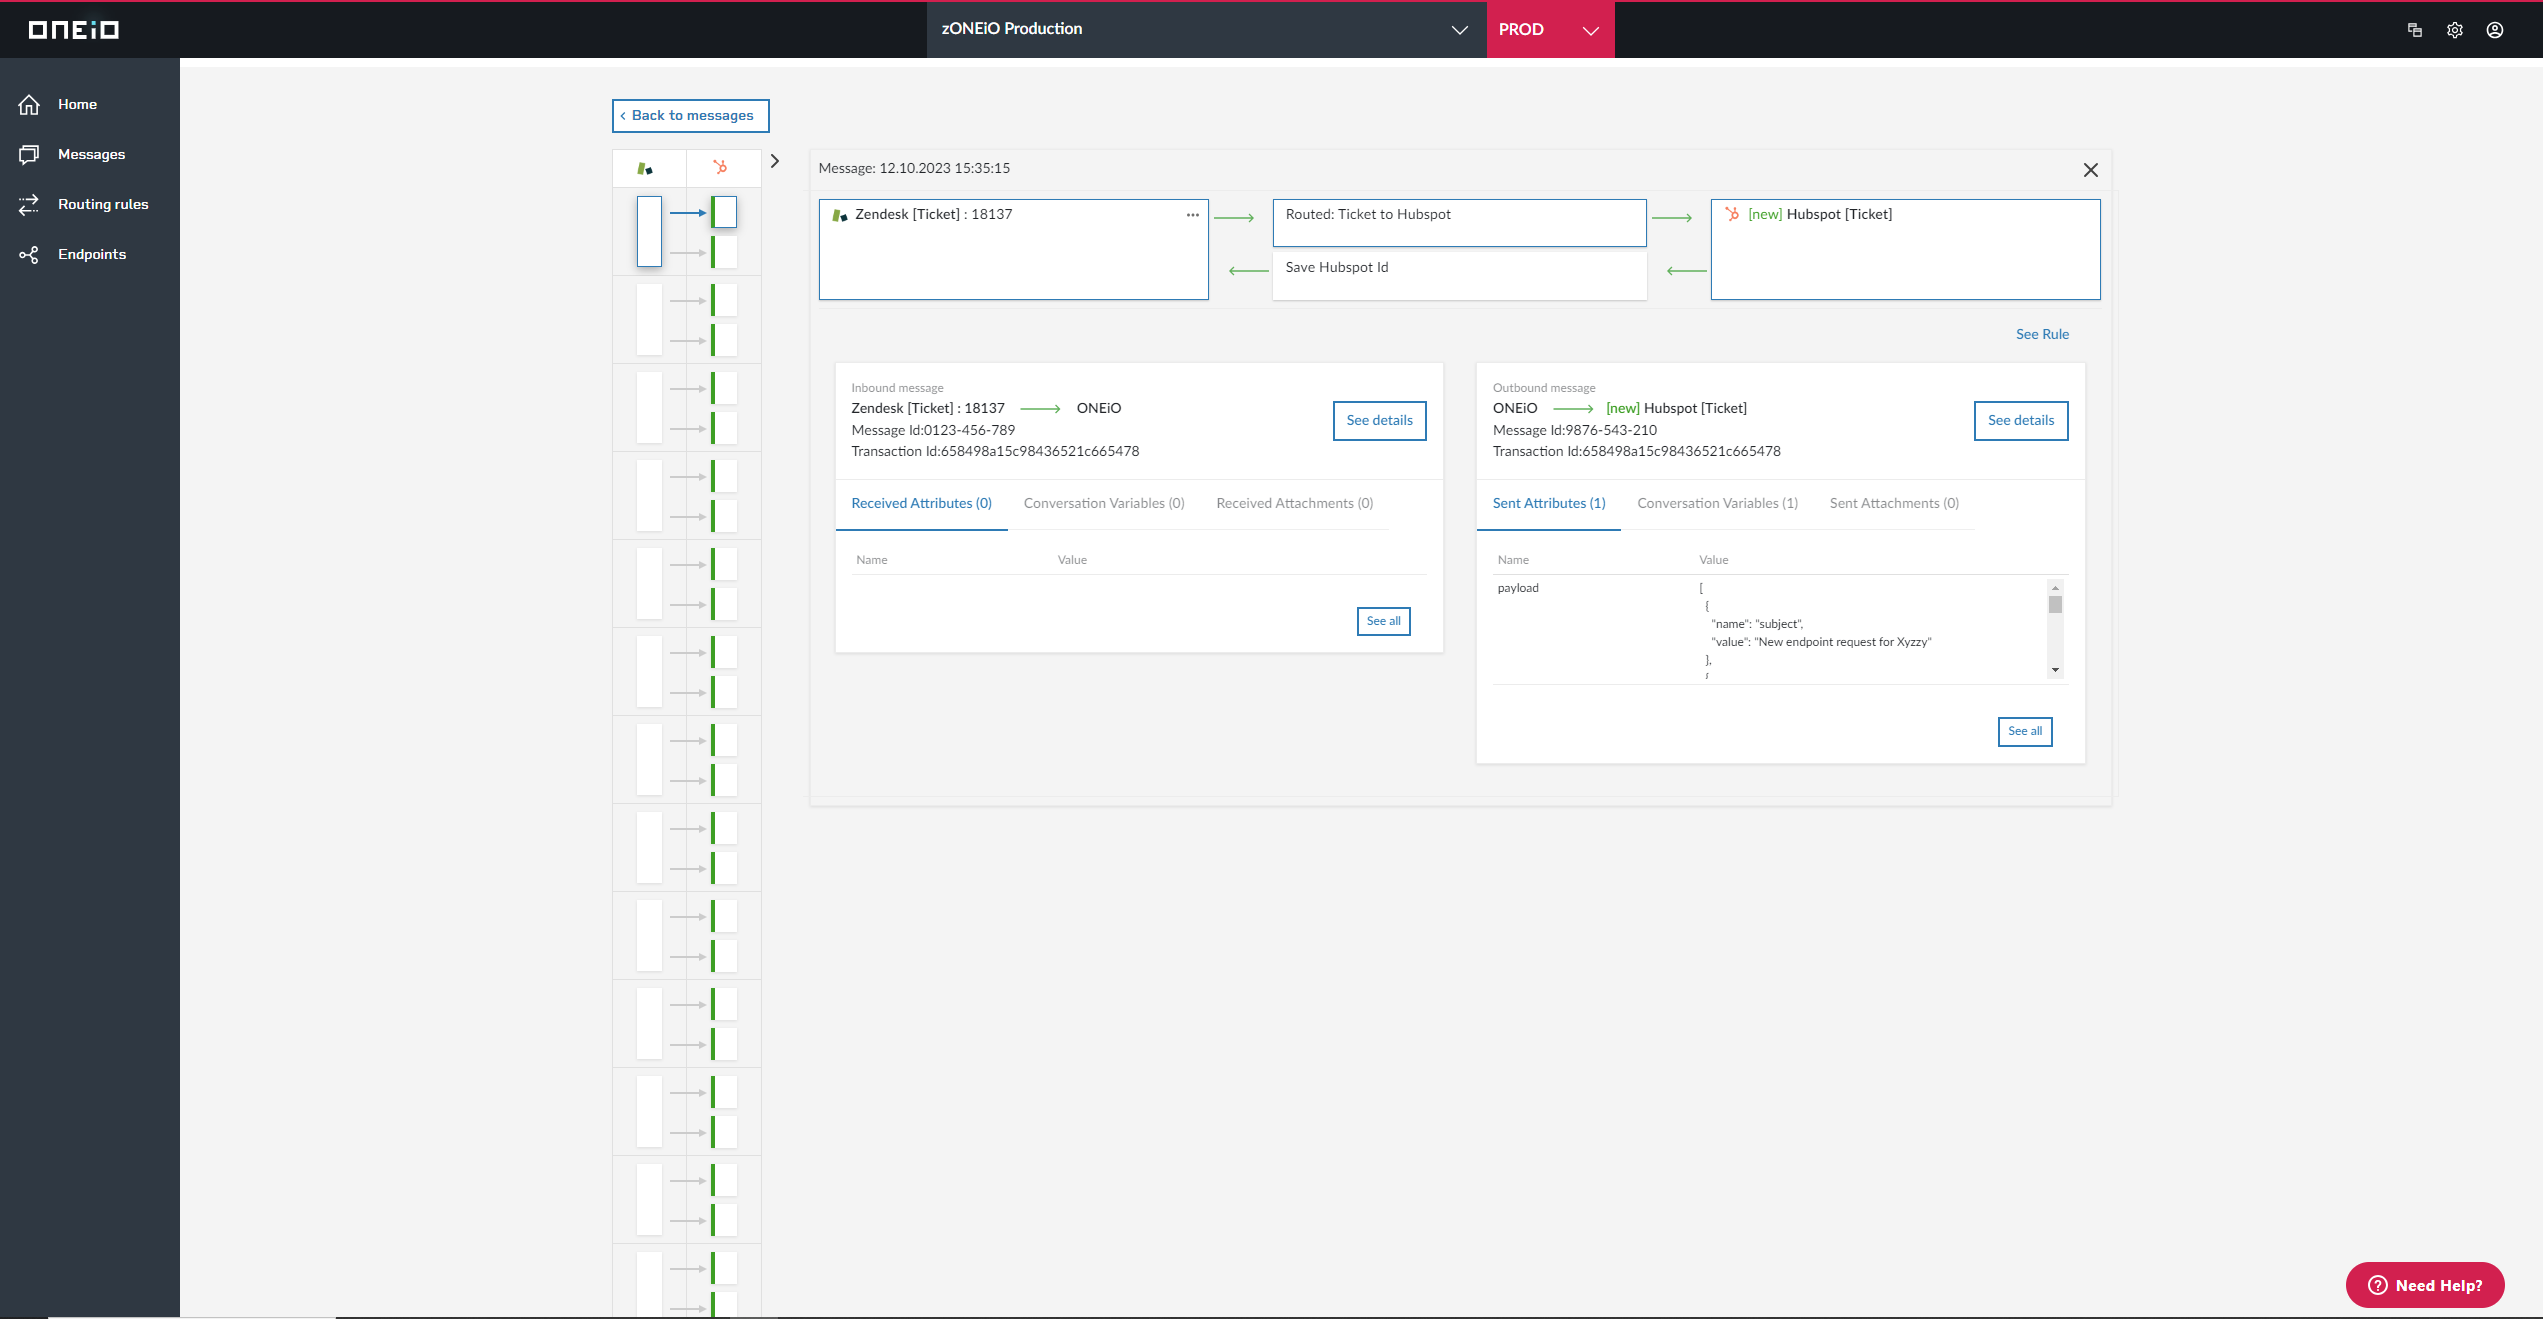Click the payload scrollbar up arrow

click(2055, 587)
